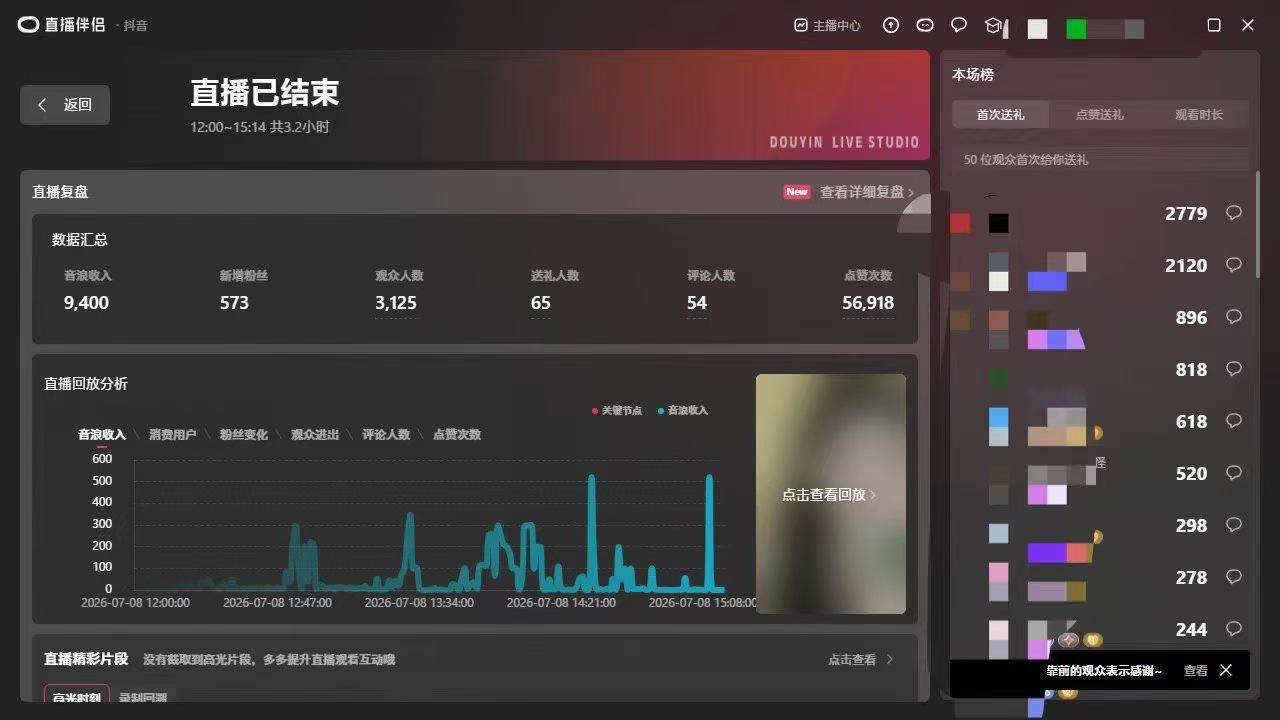Viewport: 1280px width, 720px height.
Task: Click the white avatar in title bar
Action: [x=1037, y=29]
